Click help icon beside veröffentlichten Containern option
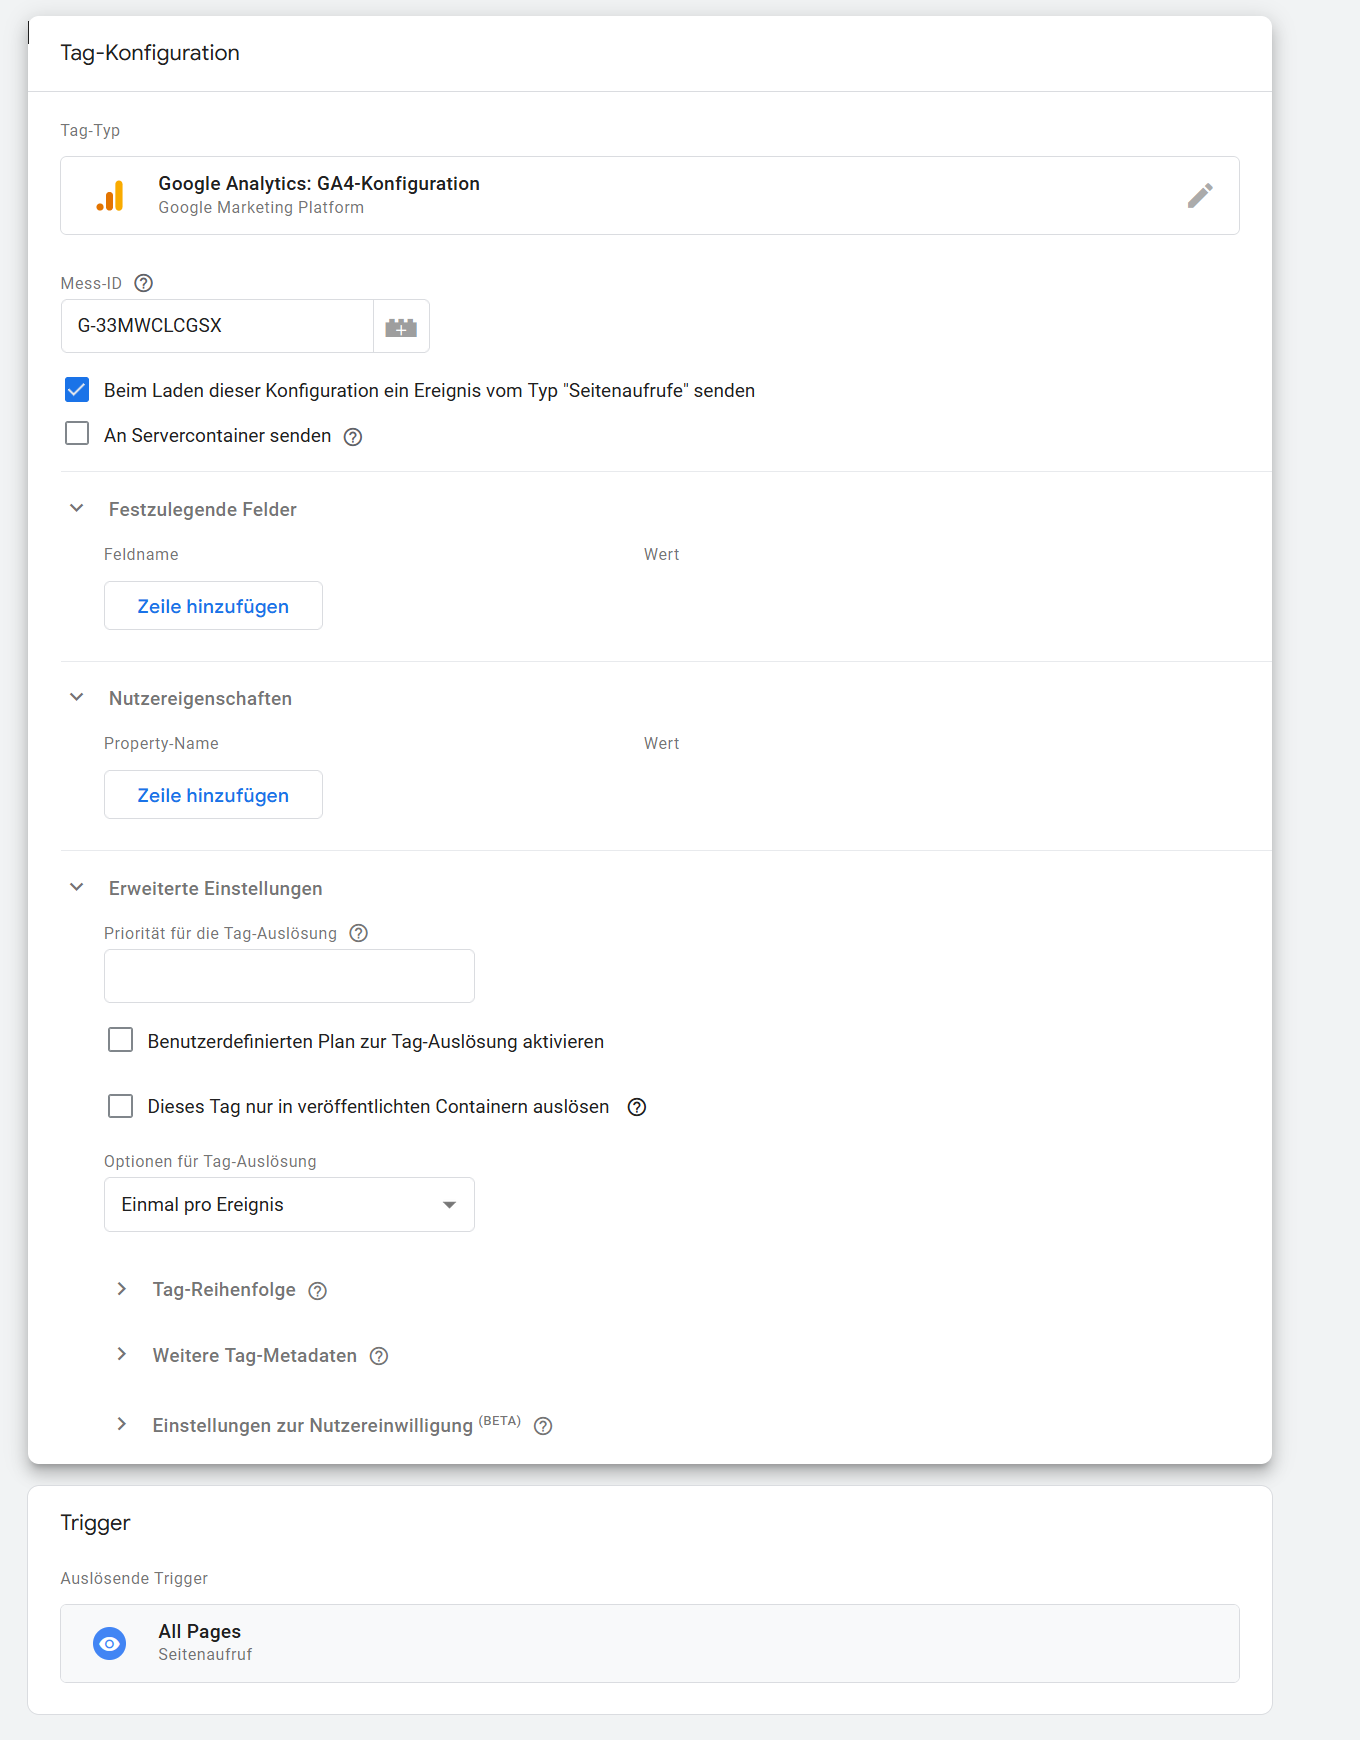The height and width of the screenshot is (1740, 1360). tap(637, 1107)
